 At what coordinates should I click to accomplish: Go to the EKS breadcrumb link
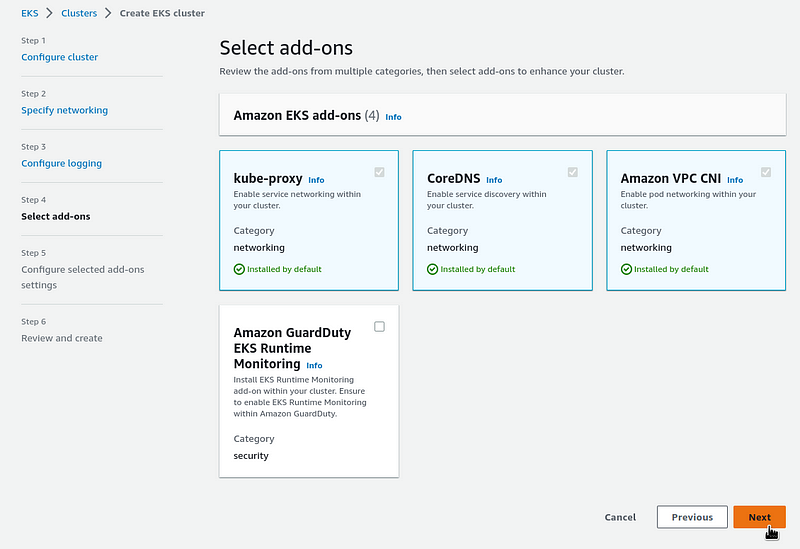(30, 13)
